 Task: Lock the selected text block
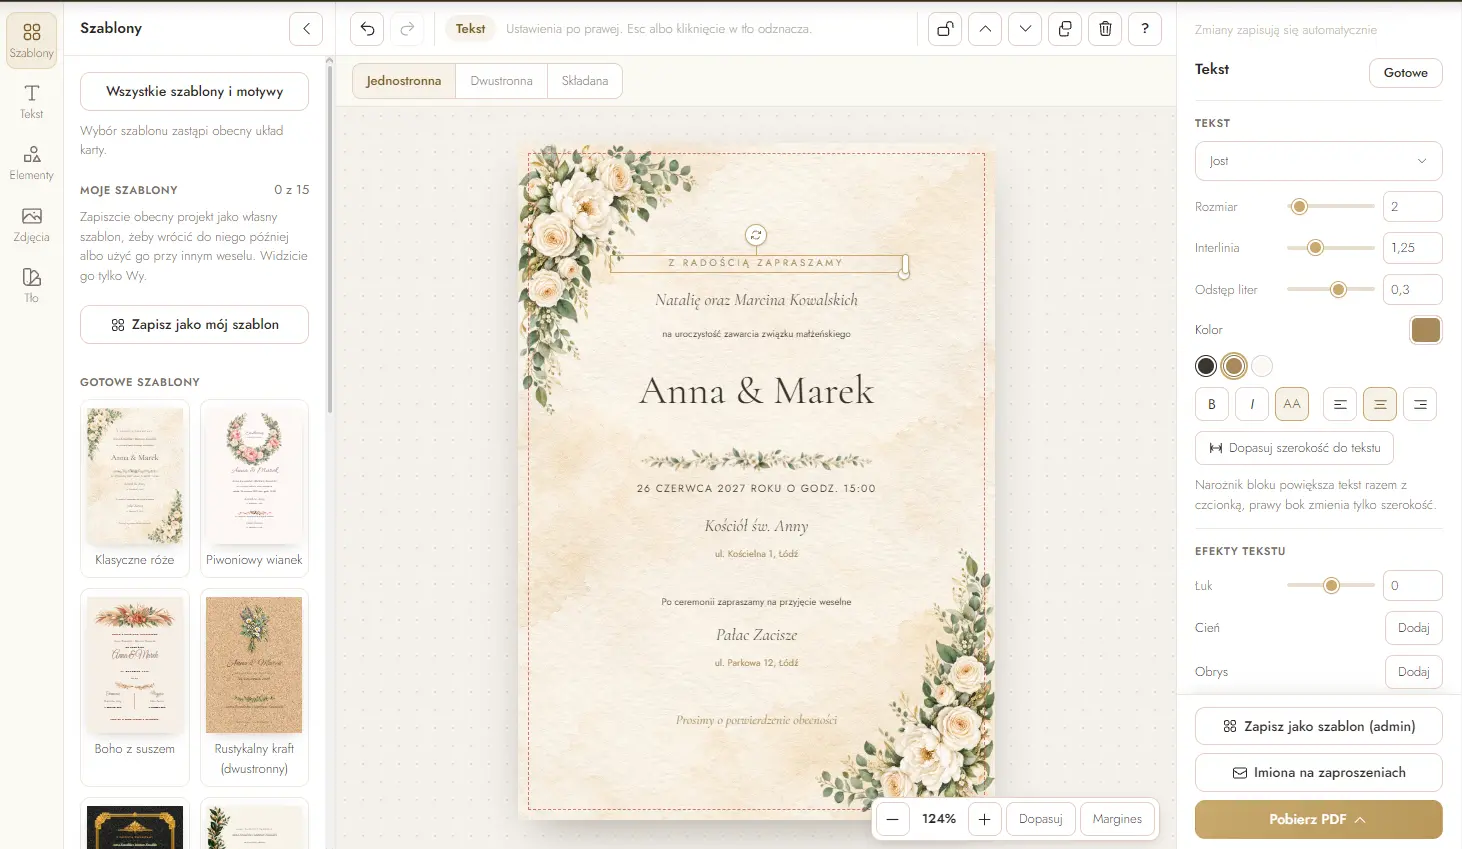point(945,29)
